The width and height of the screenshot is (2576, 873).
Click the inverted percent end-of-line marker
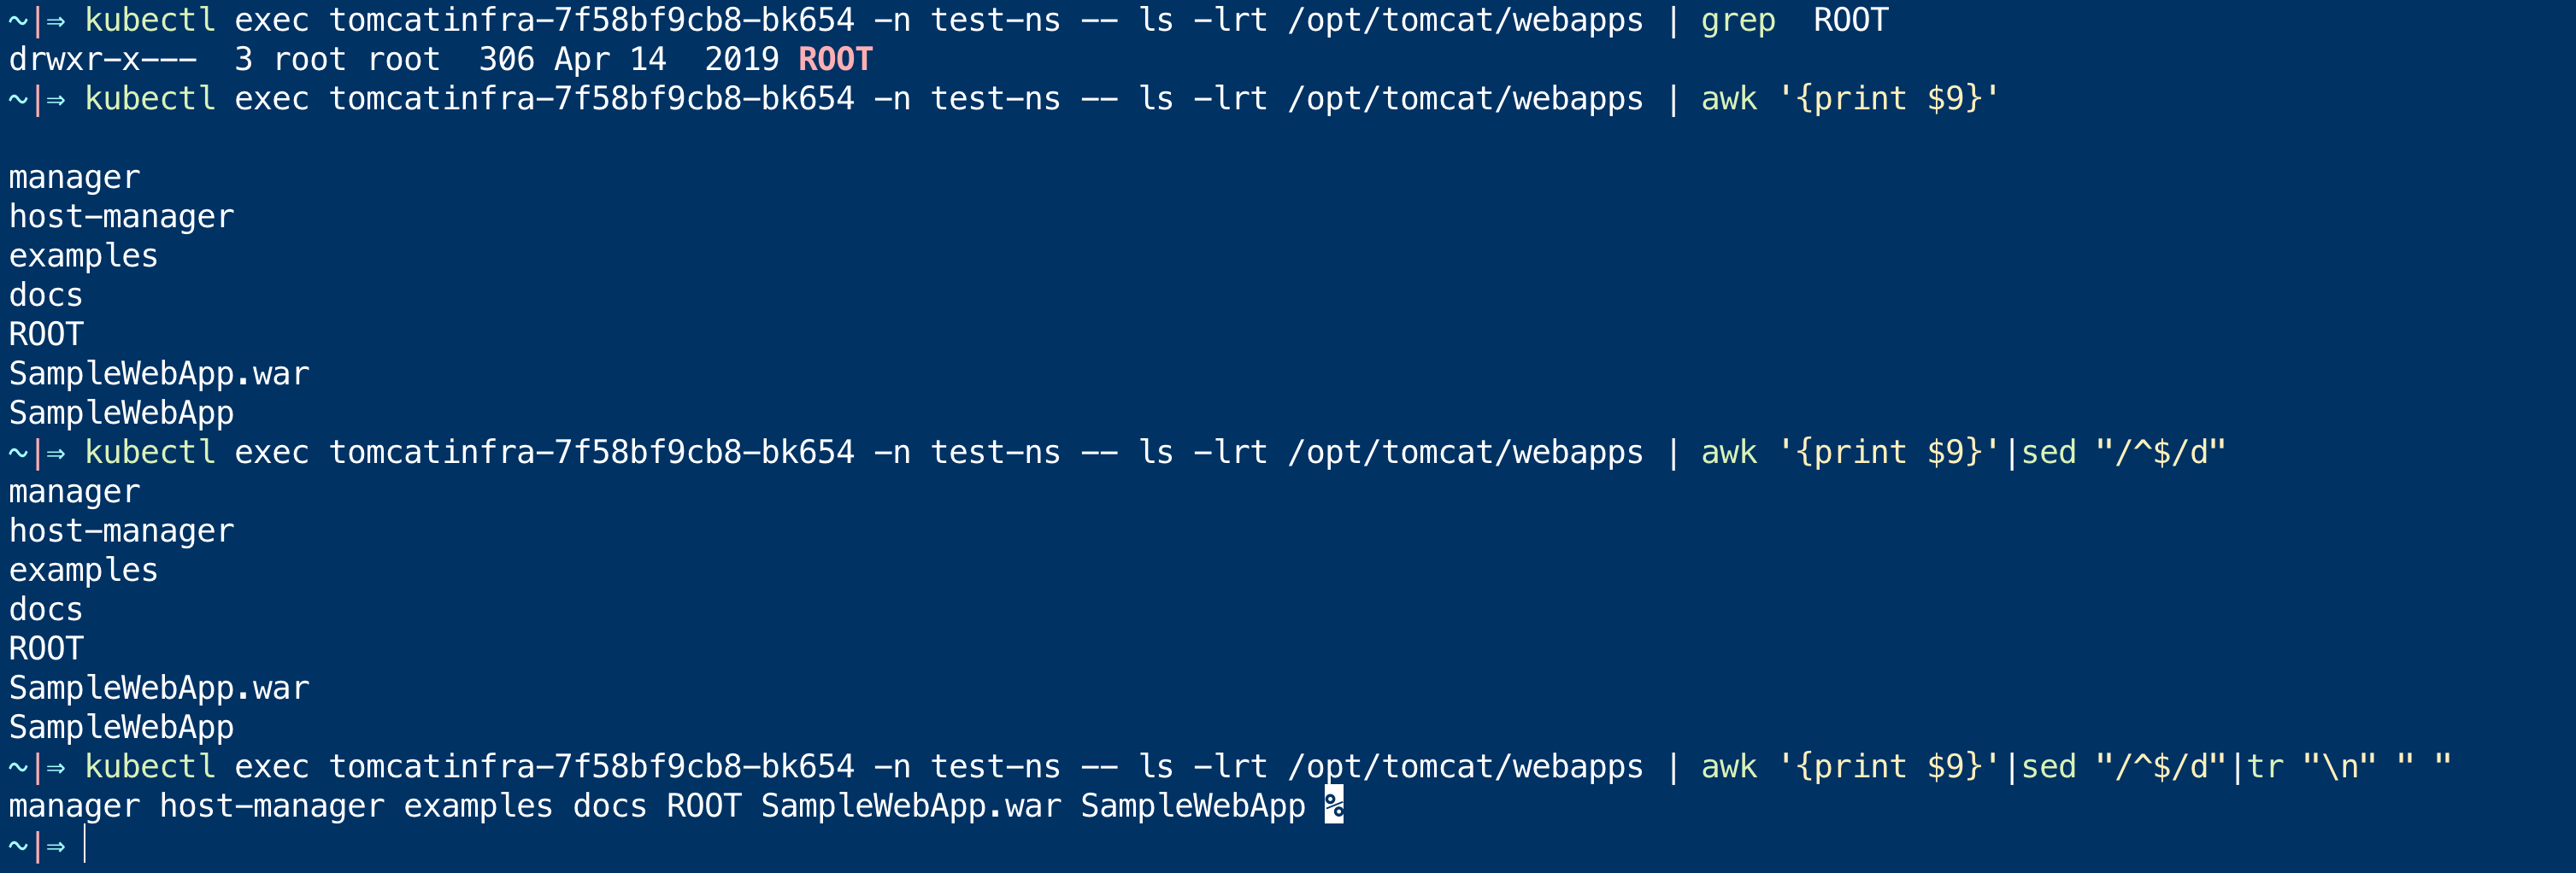click(x=1333, y=806)
